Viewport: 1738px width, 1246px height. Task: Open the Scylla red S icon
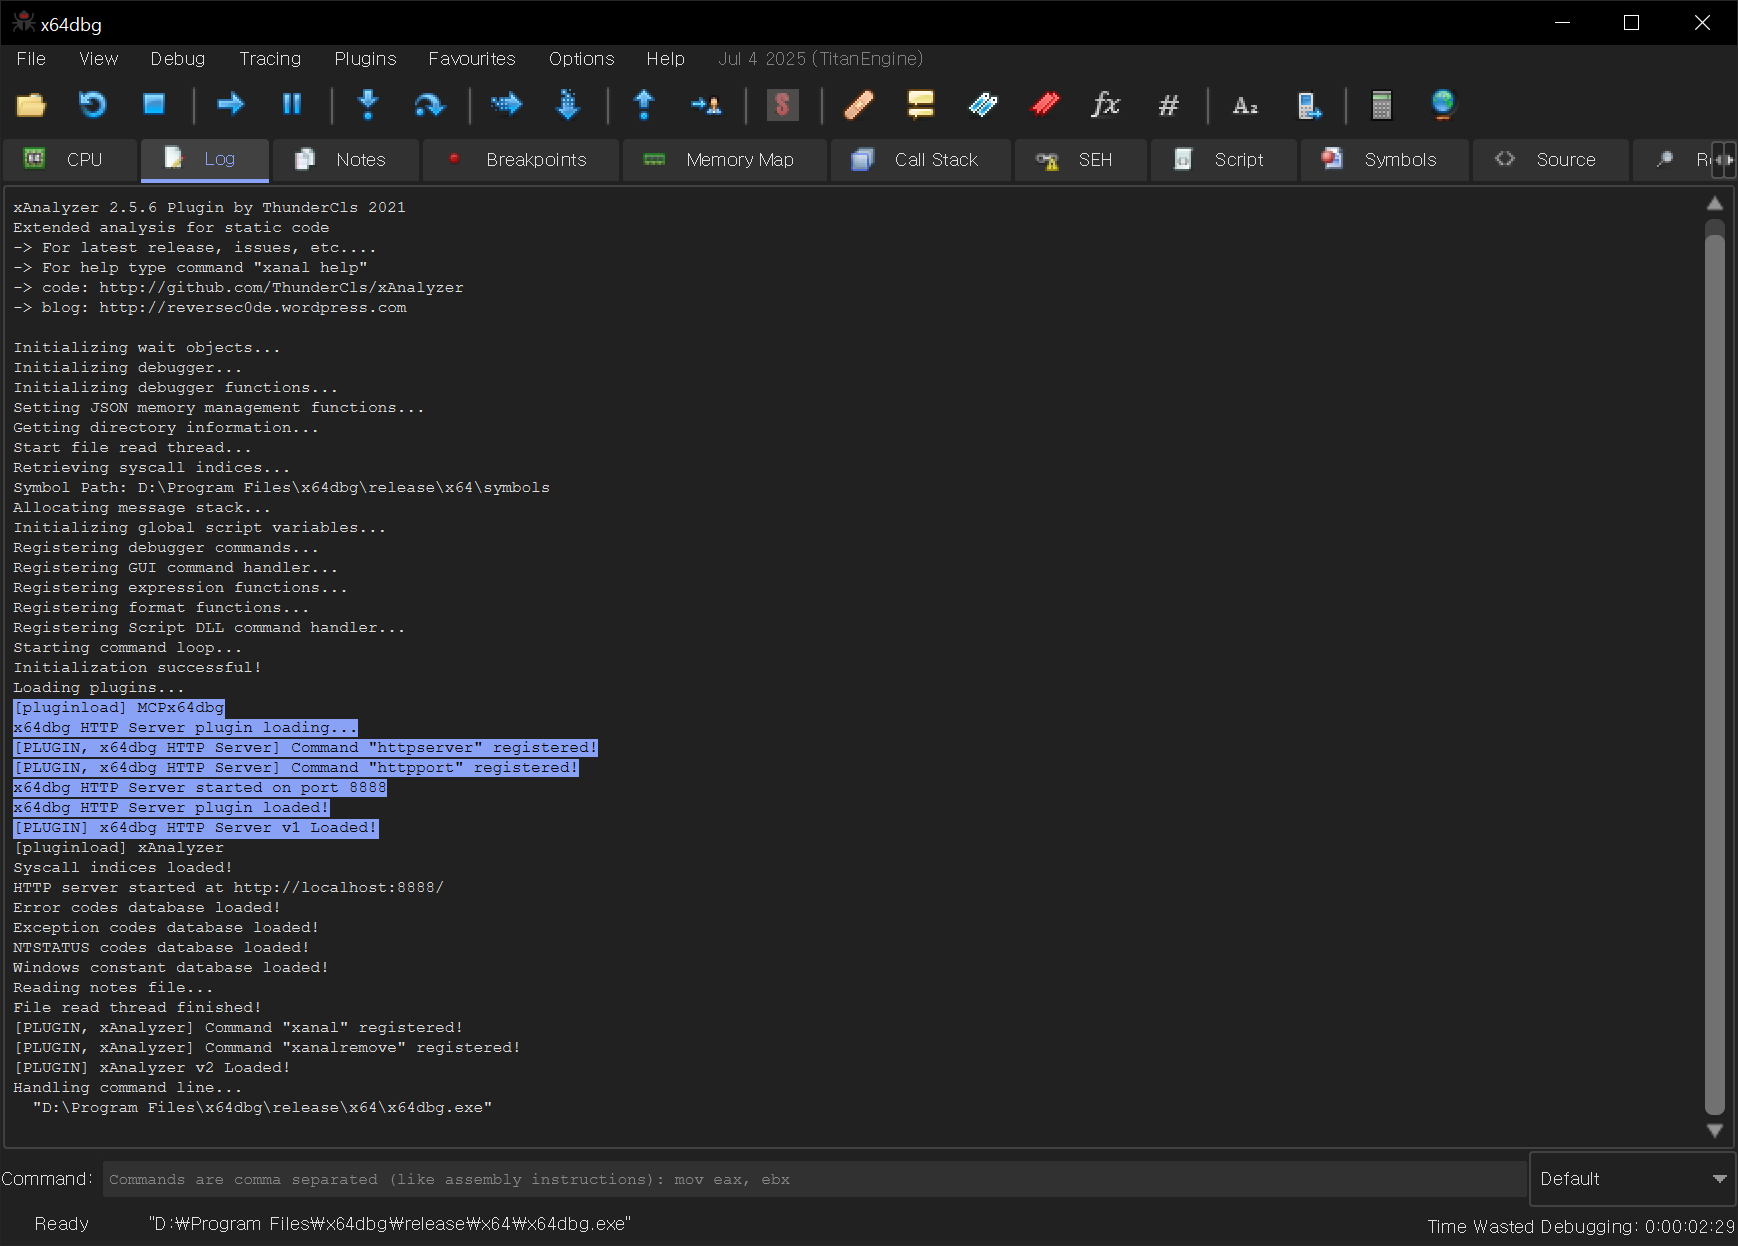(x=782, y=104)
